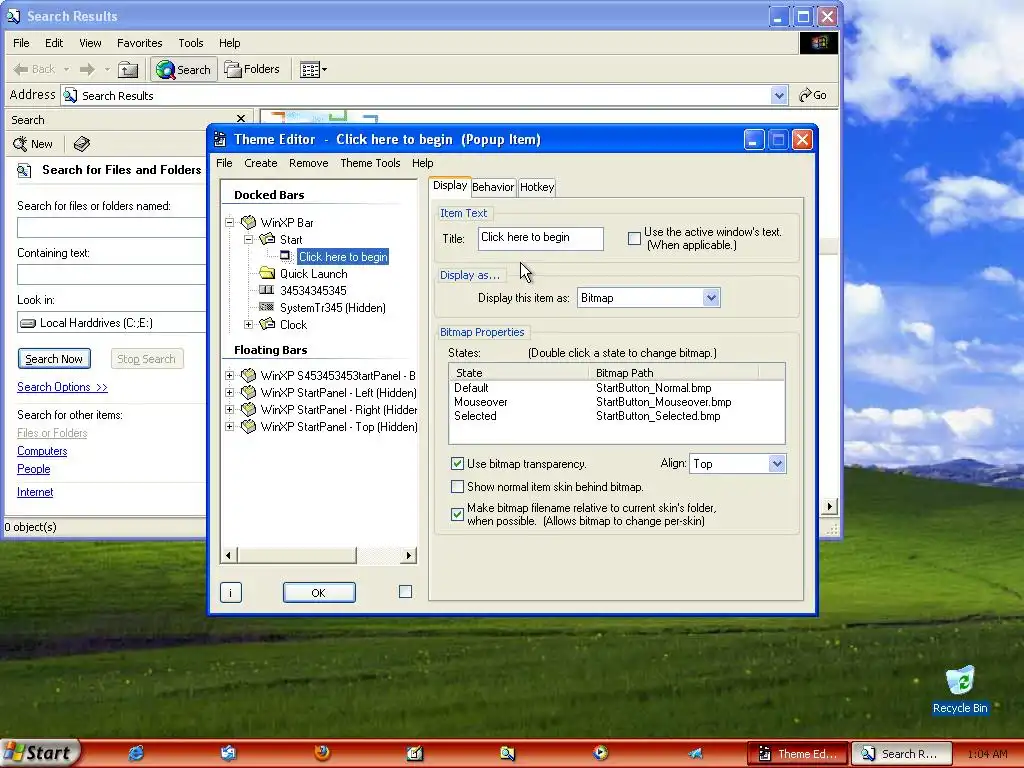Image resolution: width=1024 pixels, height=768 pixels.
Task: Open the Address bar dropdown arrow
Action: click(778, 95)
